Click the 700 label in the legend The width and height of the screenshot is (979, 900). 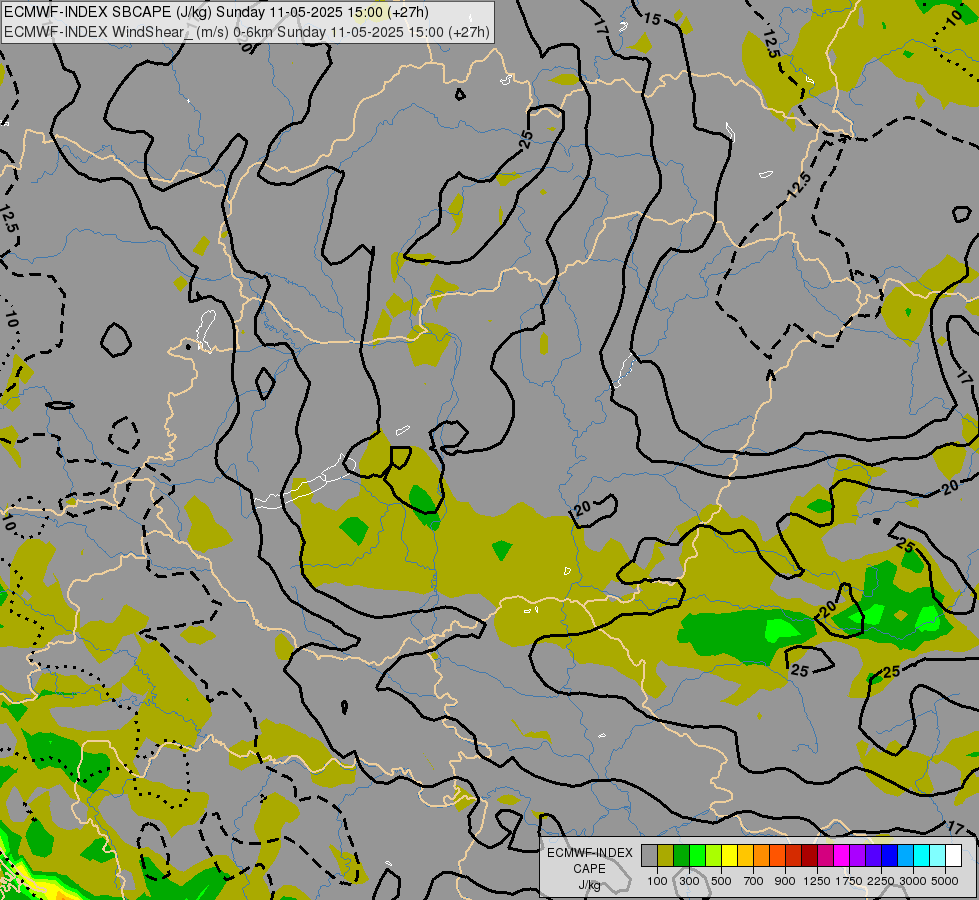point(754,881)
